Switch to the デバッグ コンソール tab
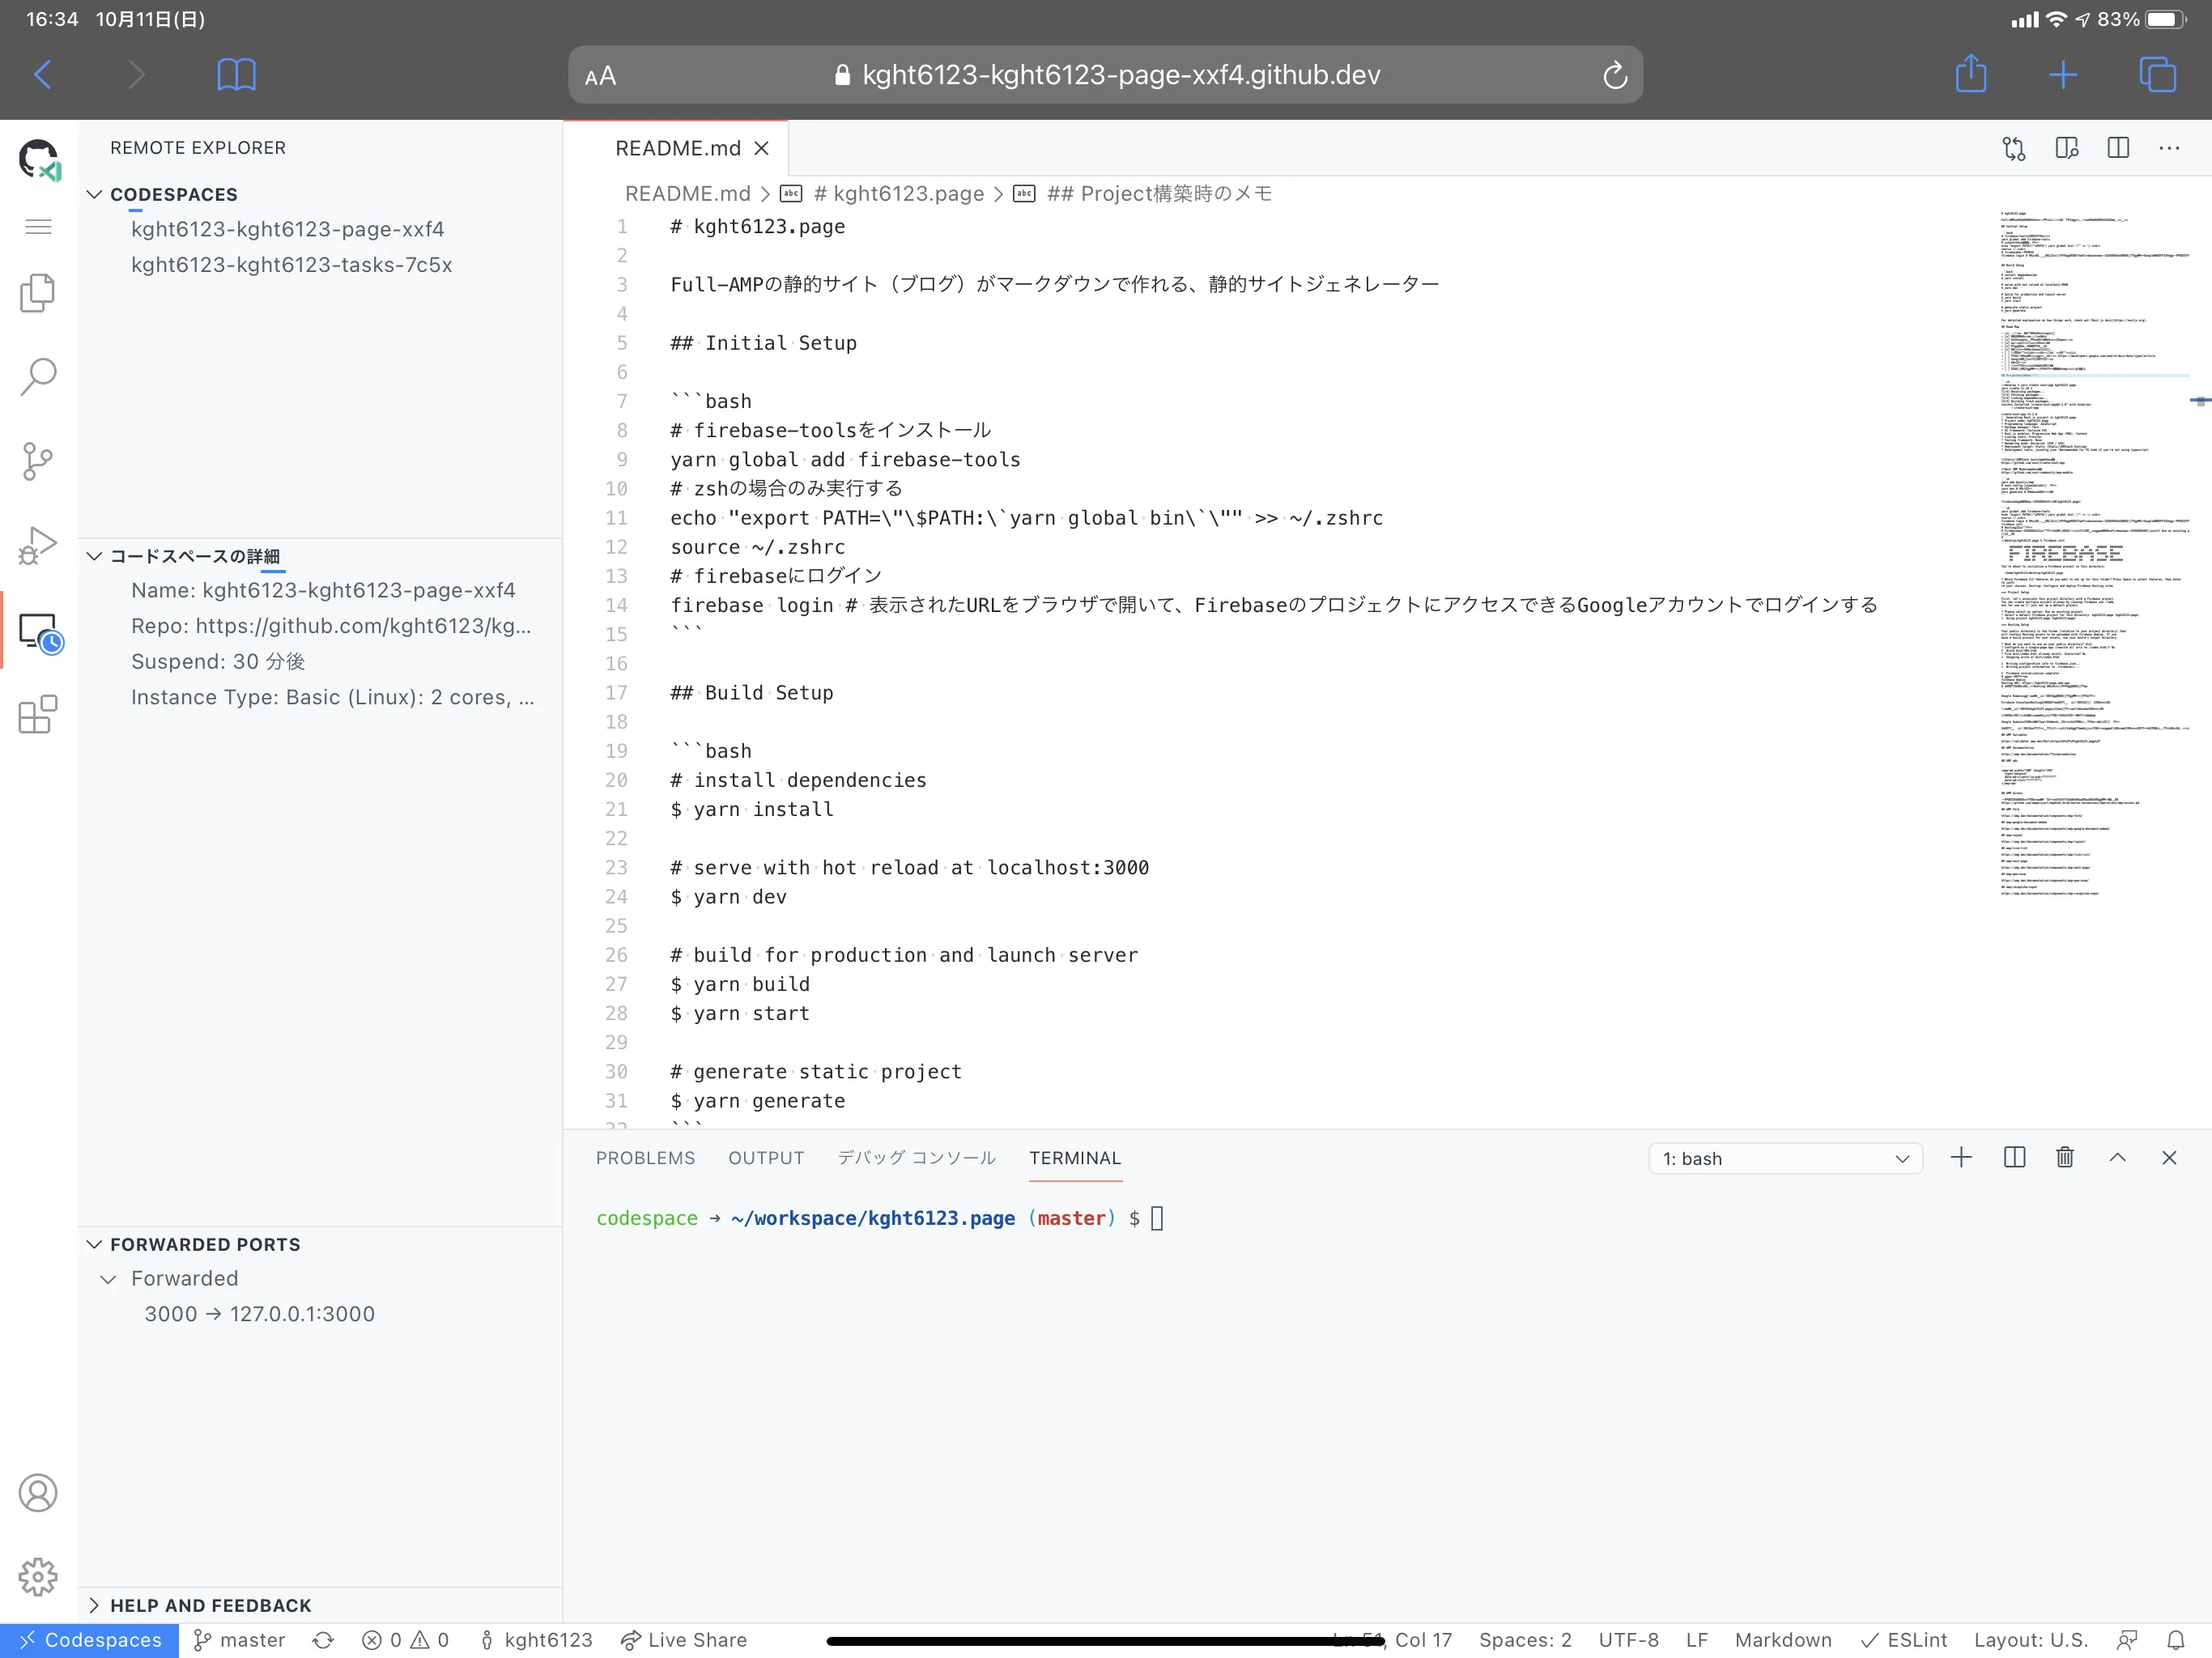 tap(916, 1158)
